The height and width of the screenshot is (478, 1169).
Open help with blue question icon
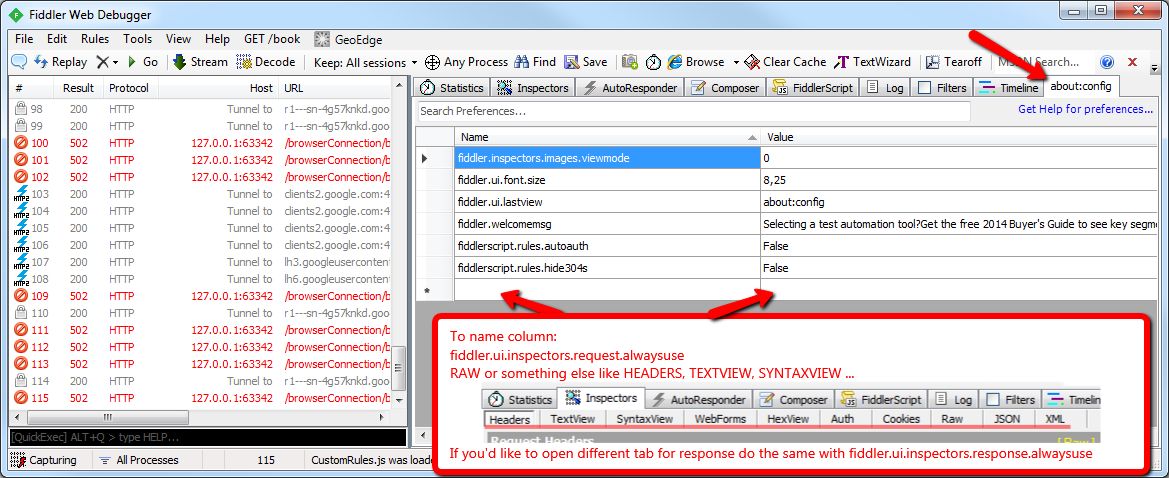(1107, 62)
